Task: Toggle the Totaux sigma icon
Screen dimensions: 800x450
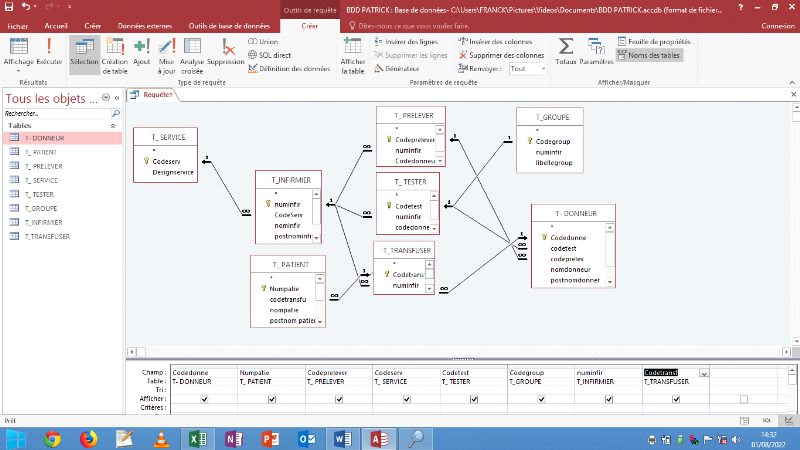Action: 566,52
